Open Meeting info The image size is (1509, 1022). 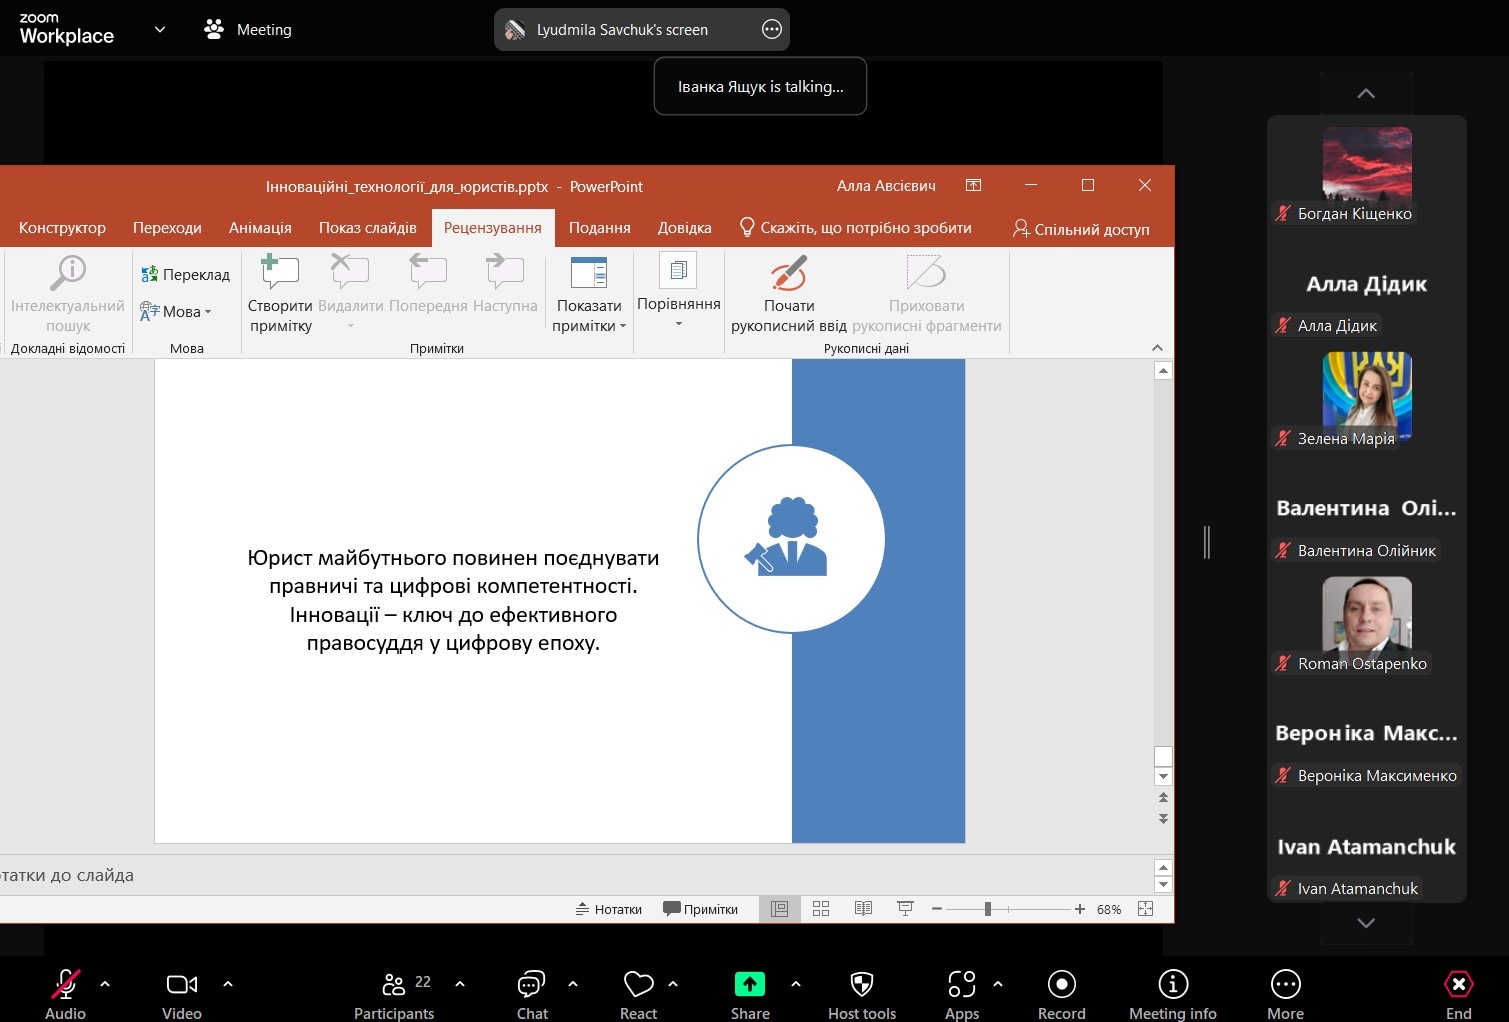coord(1172,985)
